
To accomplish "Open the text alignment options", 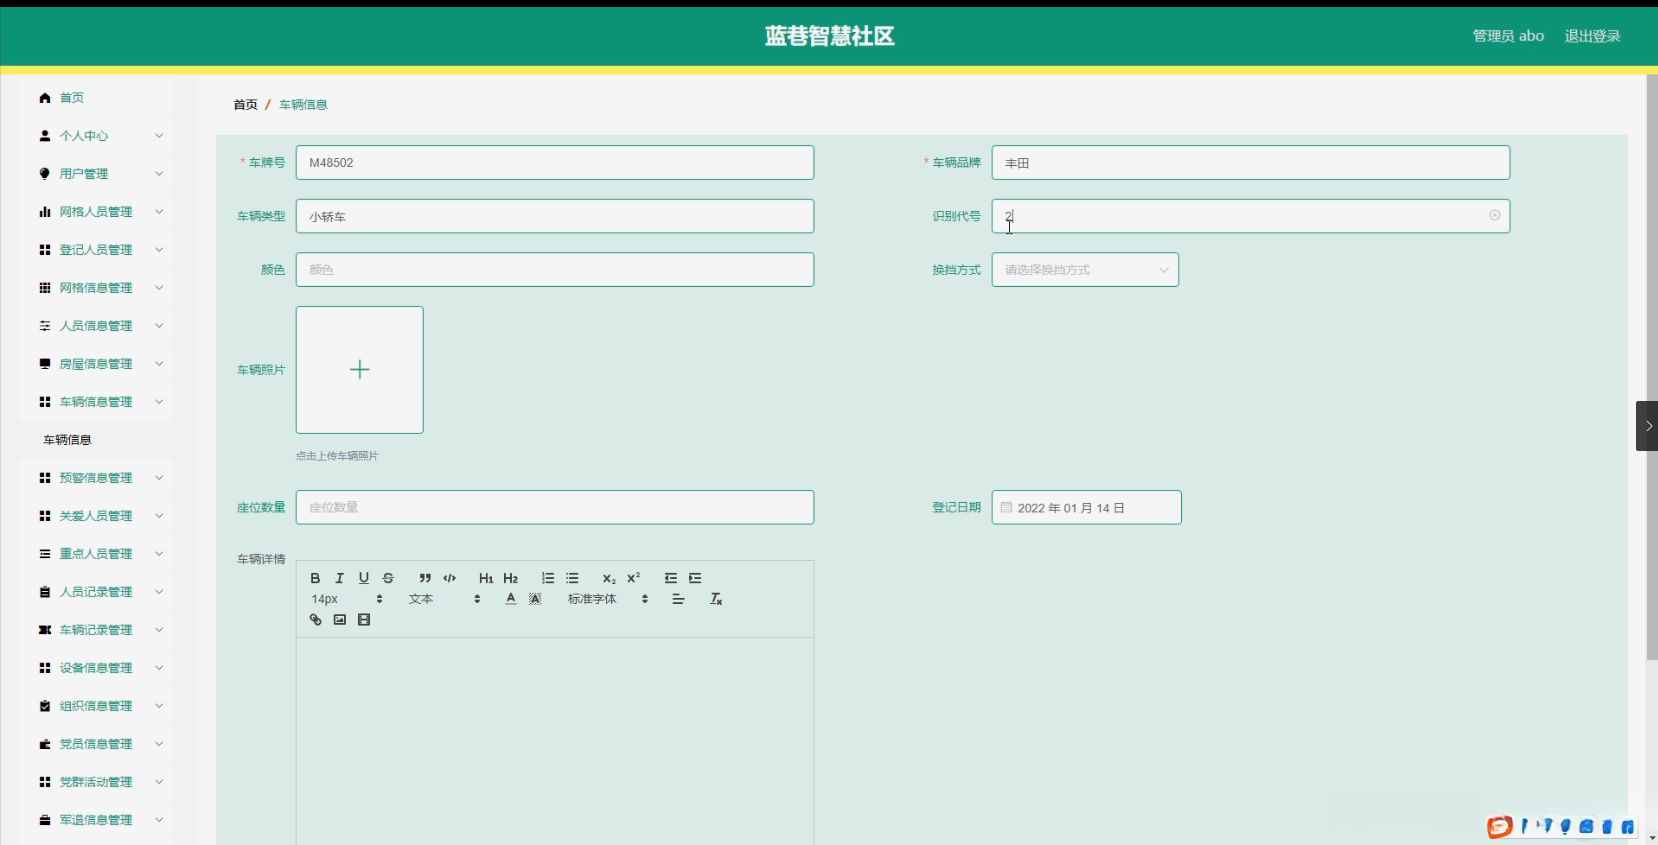I will click(x=678, y=599).
